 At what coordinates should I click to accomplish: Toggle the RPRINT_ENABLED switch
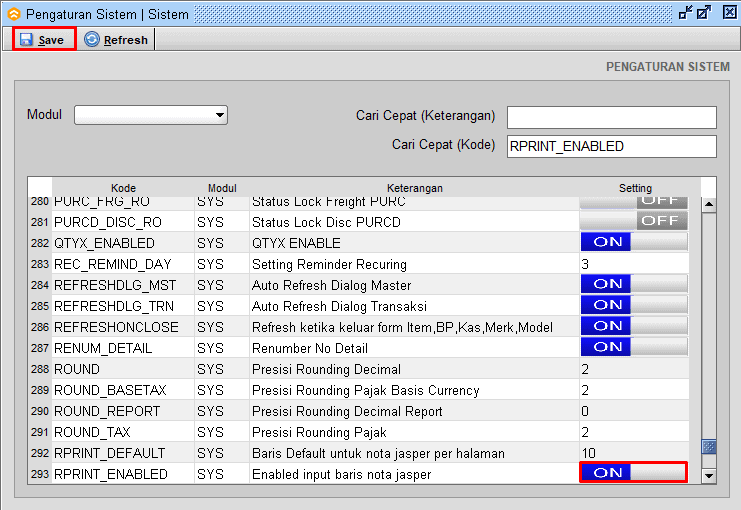pyautogui.click(x=634, y=473)
